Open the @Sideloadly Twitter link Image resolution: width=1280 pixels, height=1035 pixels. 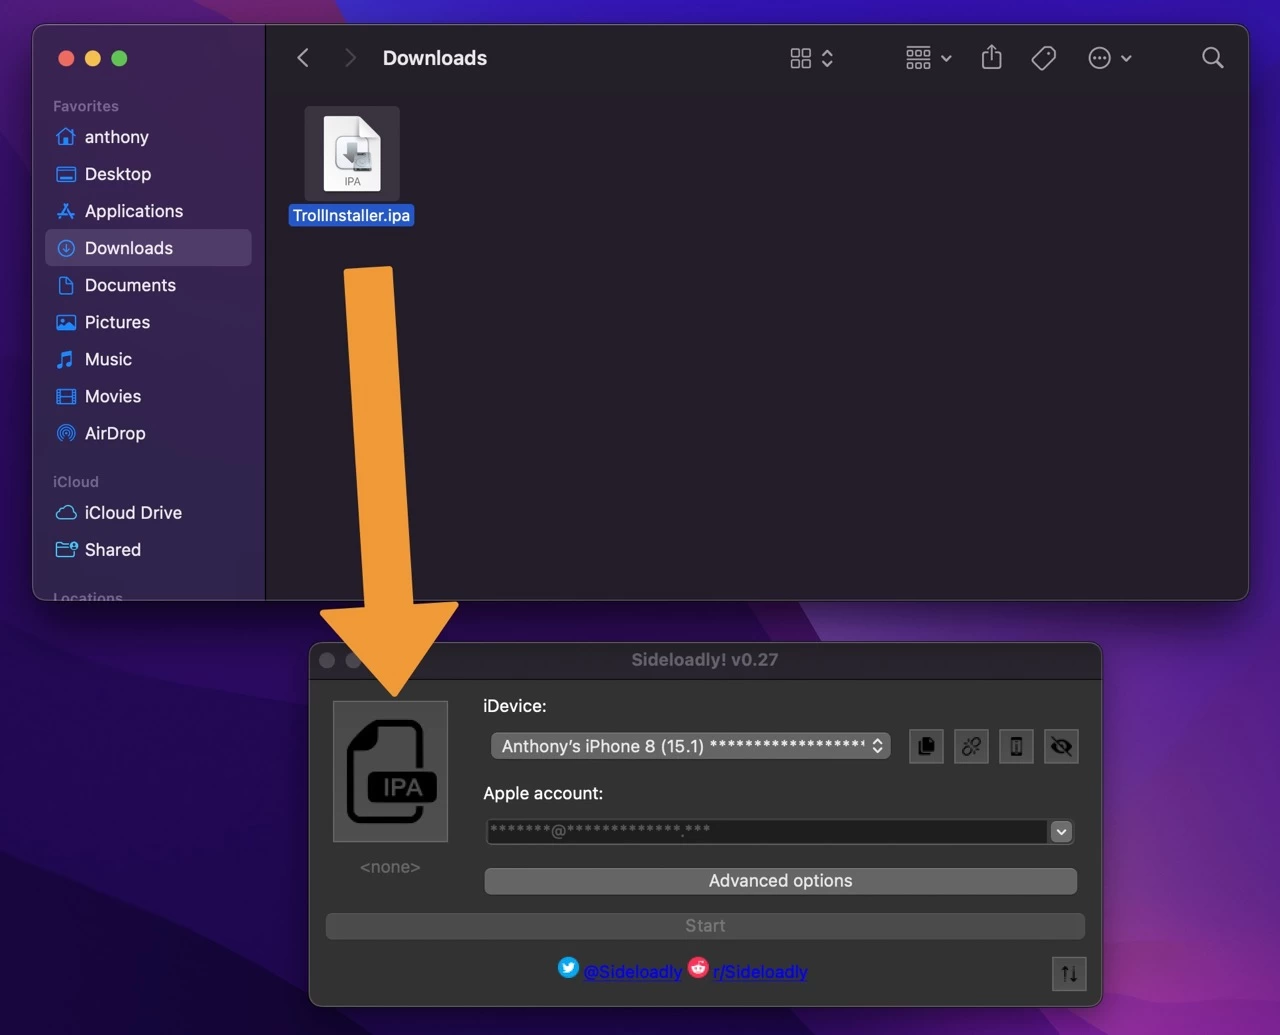click(634, 971)
